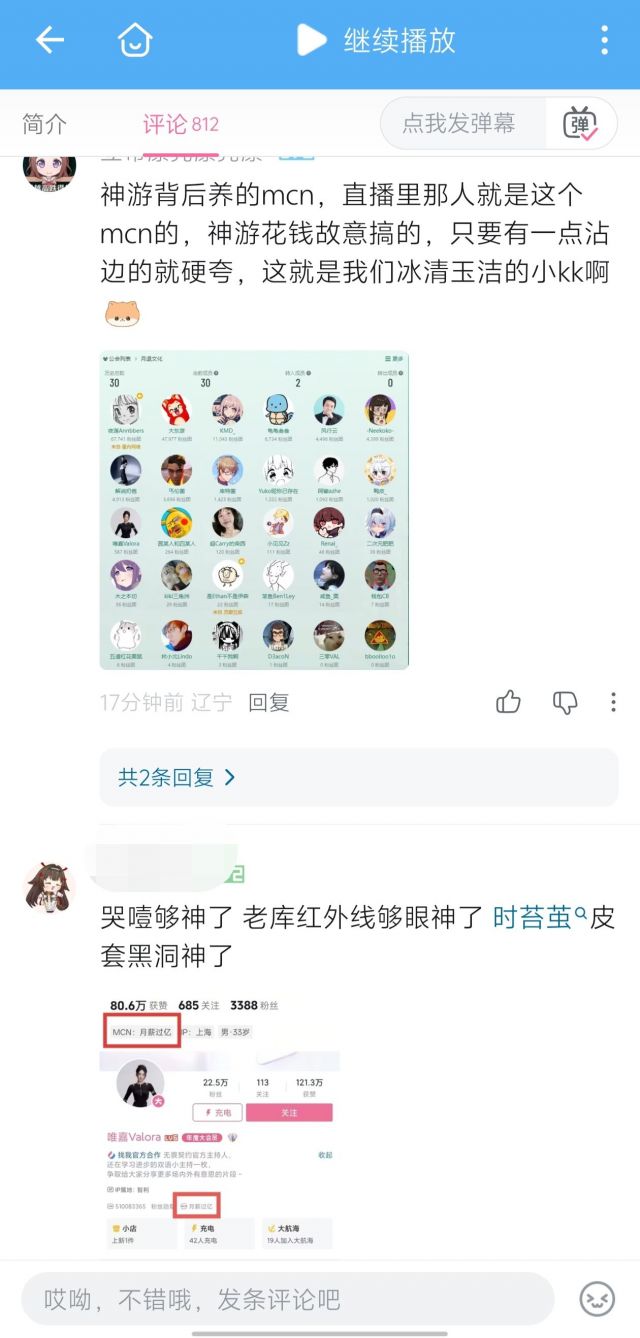Viewport: 640px width, 1338px height.
Task: Open the 唯嘉Valora profile screenshot image
Action: [x=220, y=1122]
